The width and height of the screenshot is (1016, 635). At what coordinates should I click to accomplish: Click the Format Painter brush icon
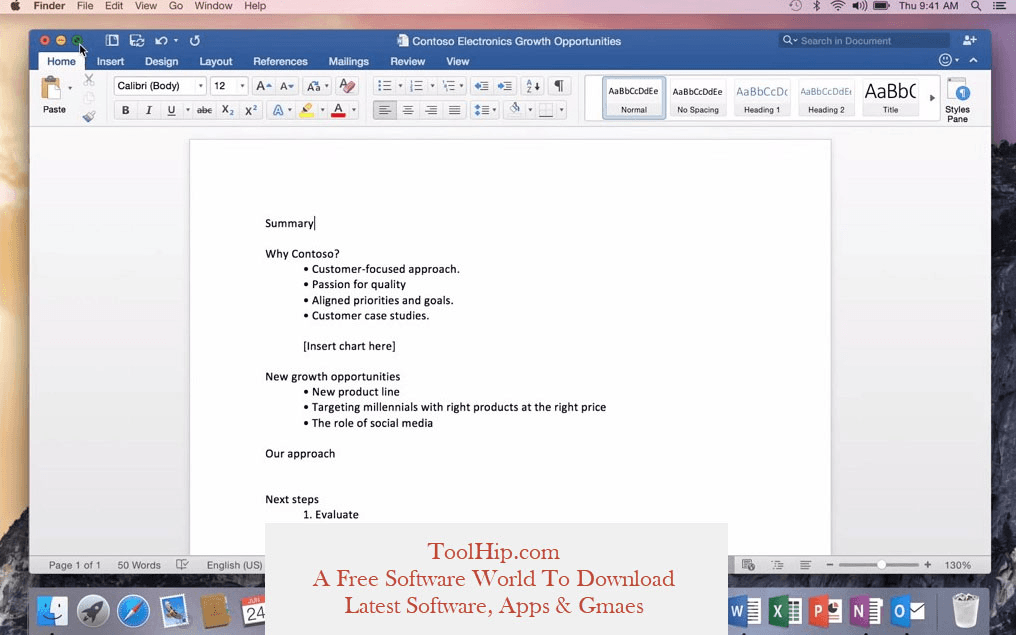89,117
